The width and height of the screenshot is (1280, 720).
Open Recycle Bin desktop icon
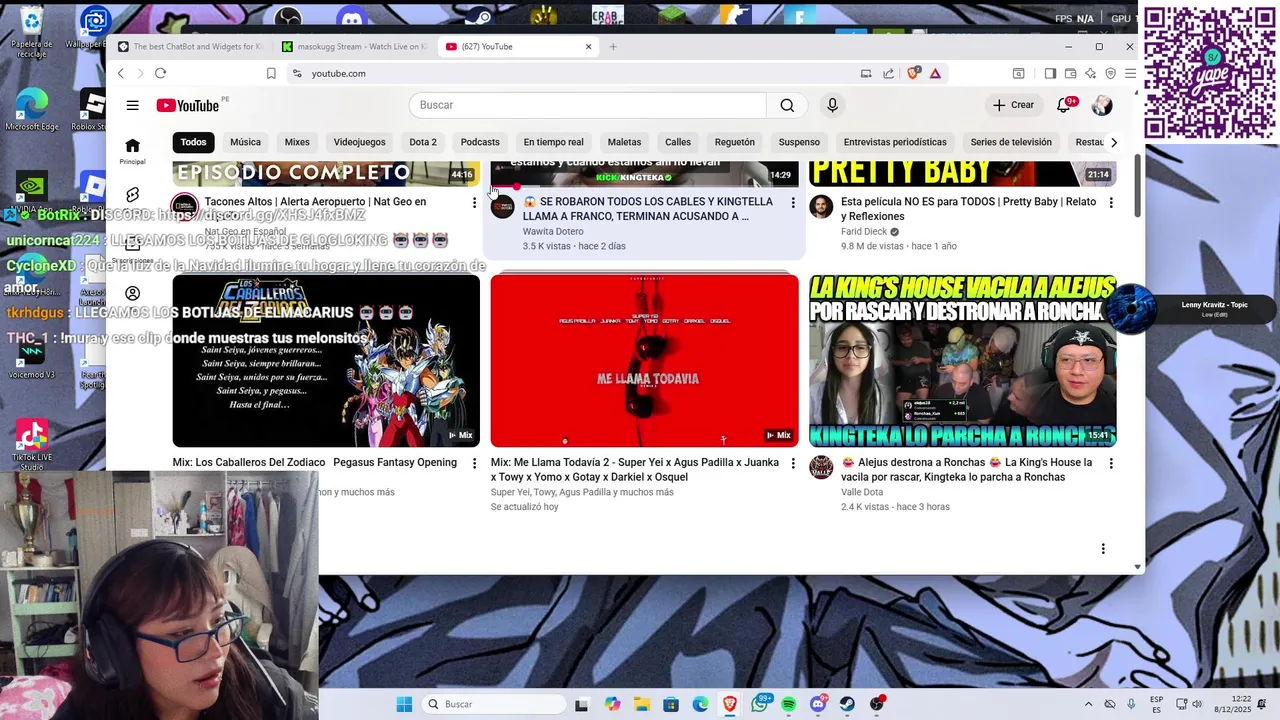[32, 32]
